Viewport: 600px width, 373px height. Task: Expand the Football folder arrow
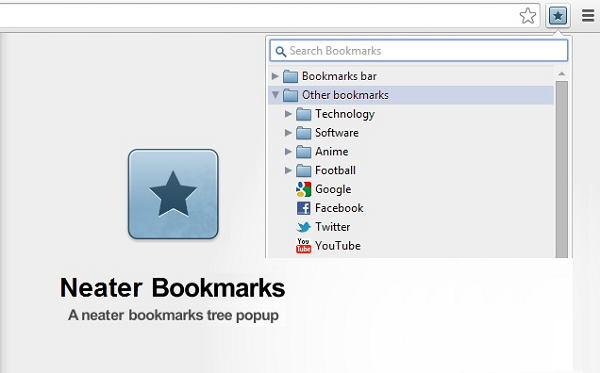[x=288, y=170]
